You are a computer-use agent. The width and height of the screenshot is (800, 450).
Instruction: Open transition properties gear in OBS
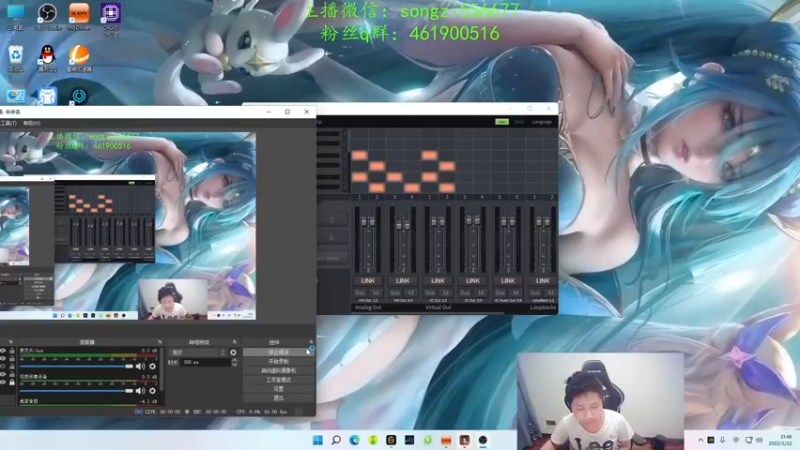(233, 353)
